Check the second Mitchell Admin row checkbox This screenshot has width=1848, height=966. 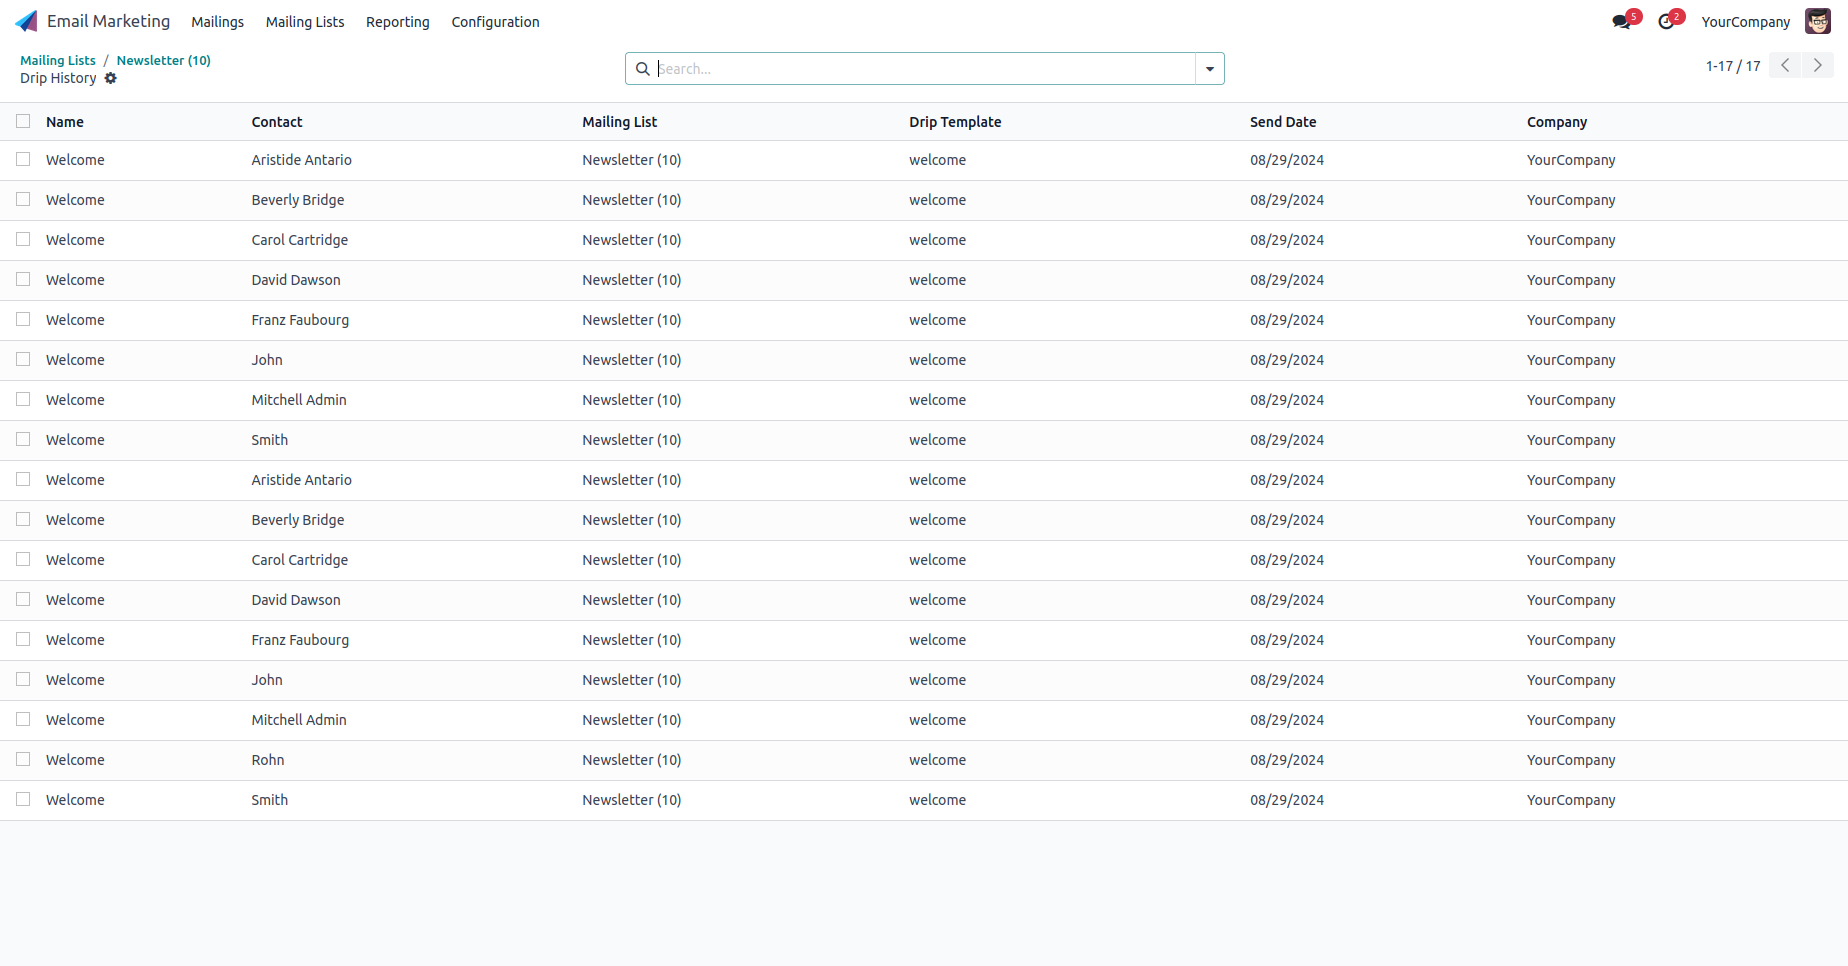coord(23,719)
